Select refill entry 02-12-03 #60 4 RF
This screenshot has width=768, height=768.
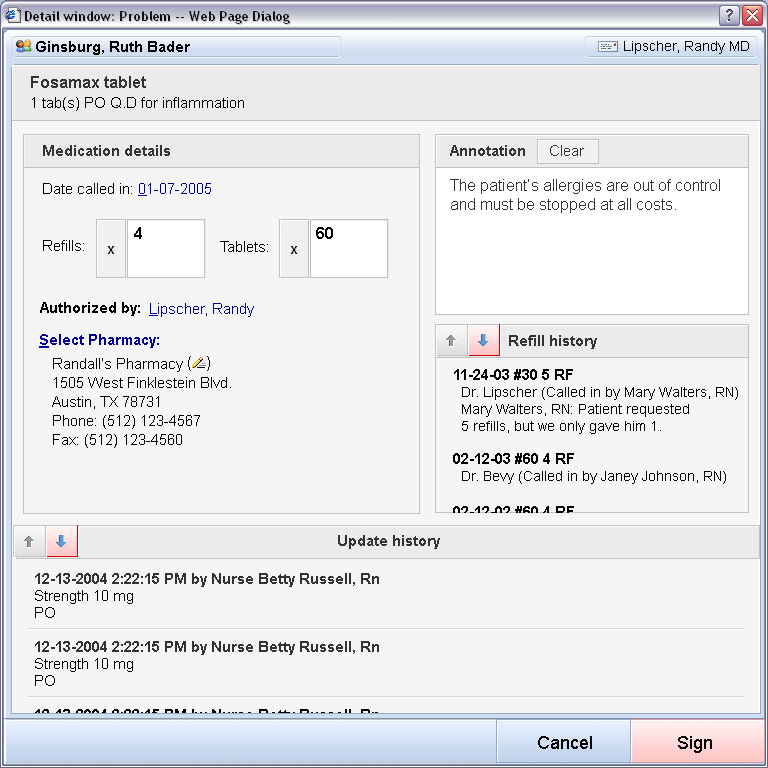[x=513, y=458]
